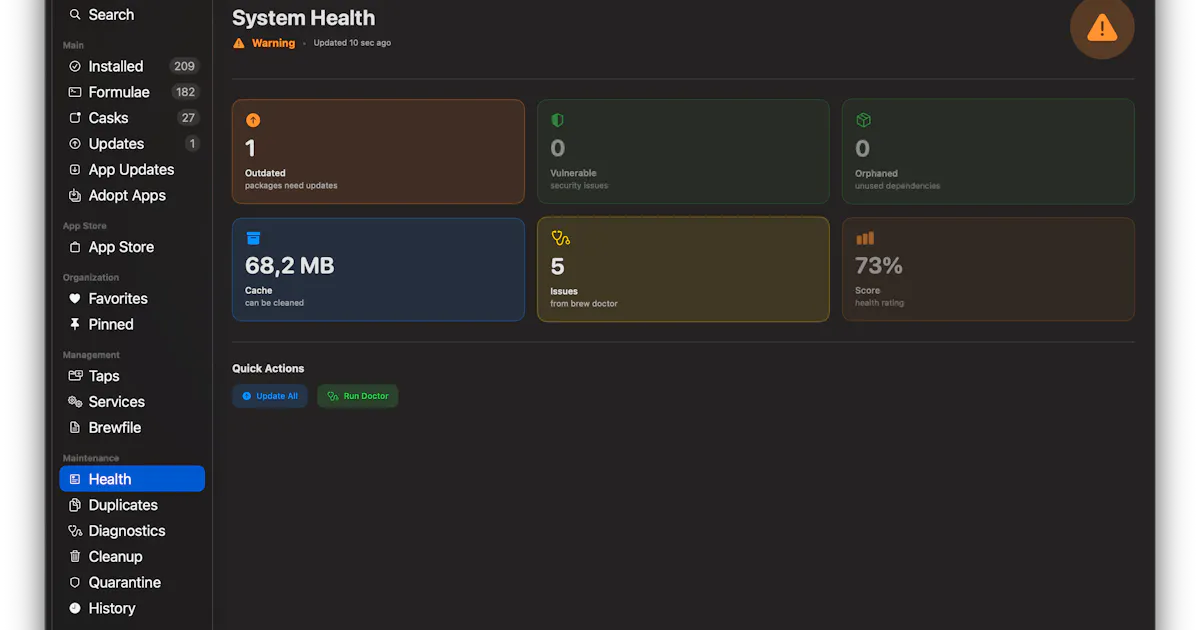Open the Orphaned dependencies card

(x=988, y=151)
